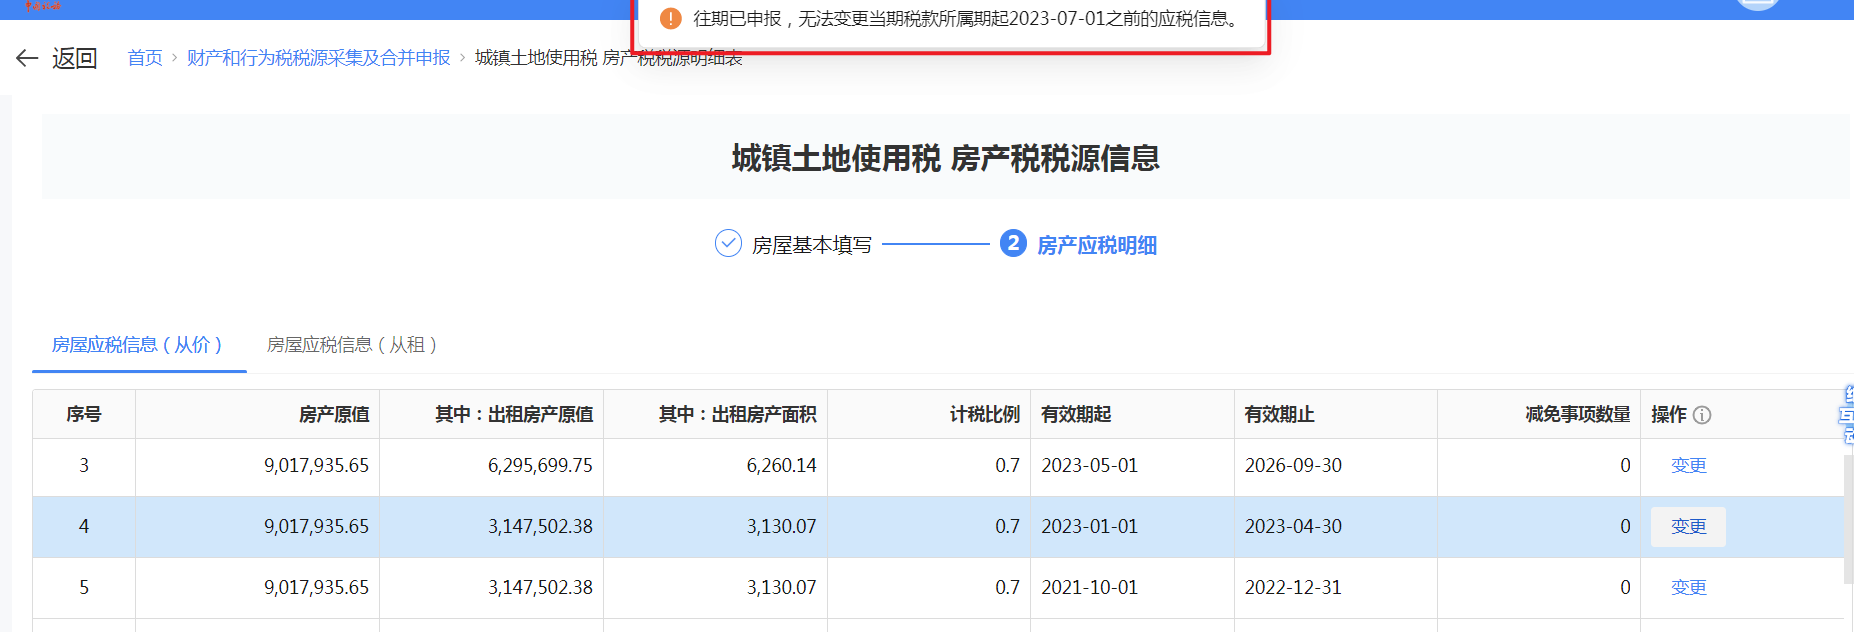Click the logo in the top-left corner
Viewport: 1854px width, 632px height.
pos(42,6)
